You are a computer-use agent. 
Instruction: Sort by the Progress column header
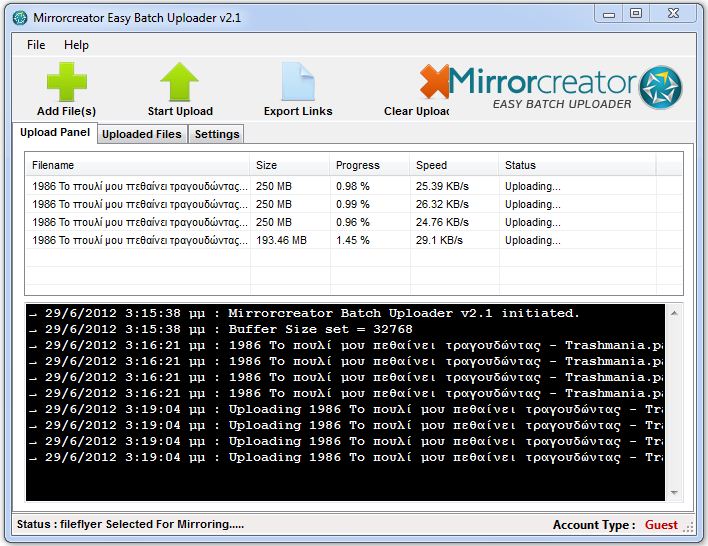coord(369,165)
